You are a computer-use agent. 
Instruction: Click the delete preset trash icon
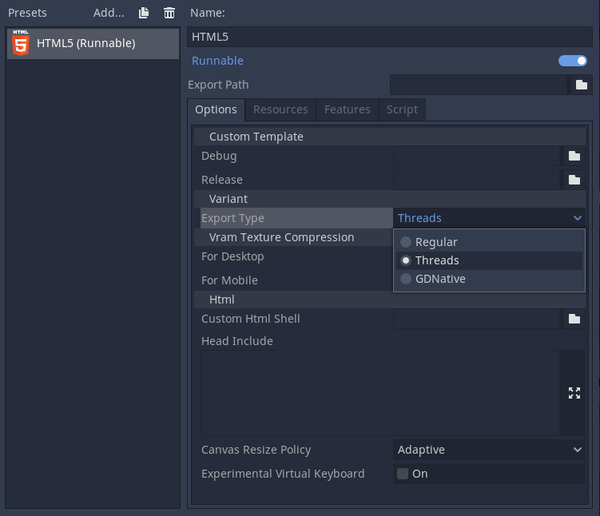pos(169,13)
